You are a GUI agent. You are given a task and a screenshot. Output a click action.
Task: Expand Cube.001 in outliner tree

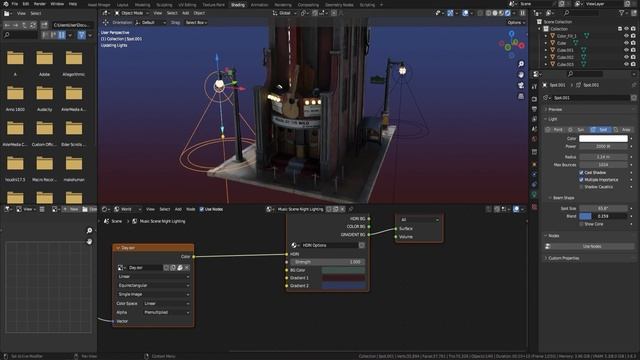pos(546,50)
